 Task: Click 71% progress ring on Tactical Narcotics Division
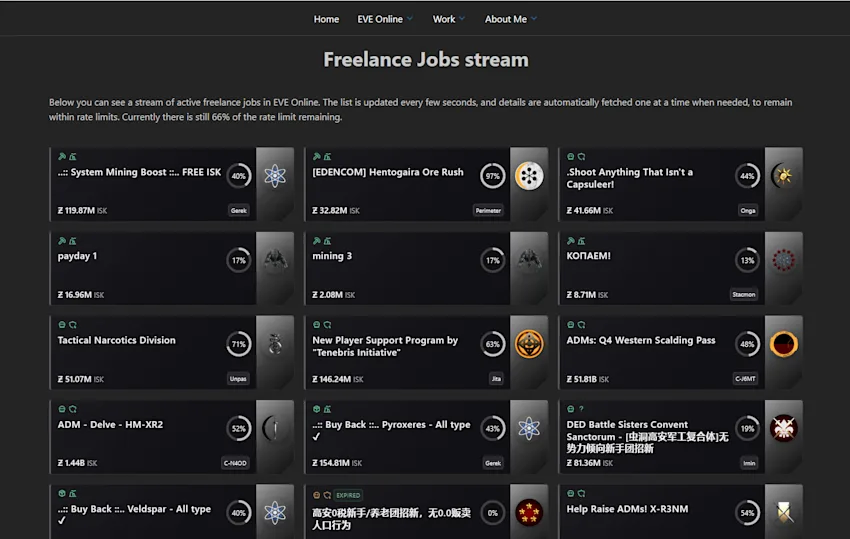(239, 344)
